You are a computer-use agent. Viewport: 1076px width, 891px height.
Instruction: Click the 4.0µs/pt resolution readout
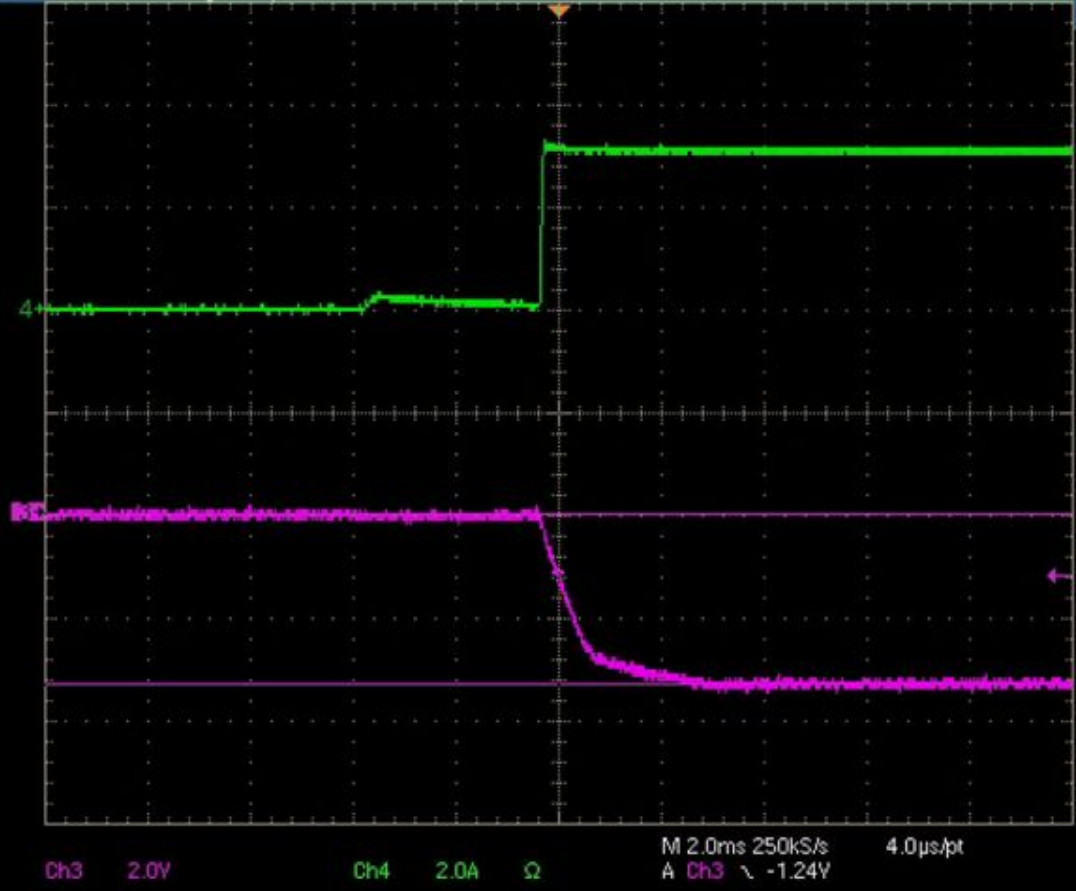pyautogui.click(x=925, y=847)
